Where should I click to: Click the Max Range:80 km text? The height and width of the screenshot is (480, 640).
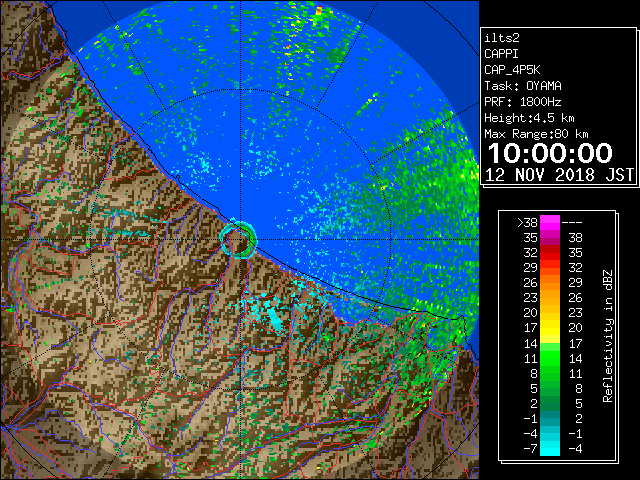536,134
